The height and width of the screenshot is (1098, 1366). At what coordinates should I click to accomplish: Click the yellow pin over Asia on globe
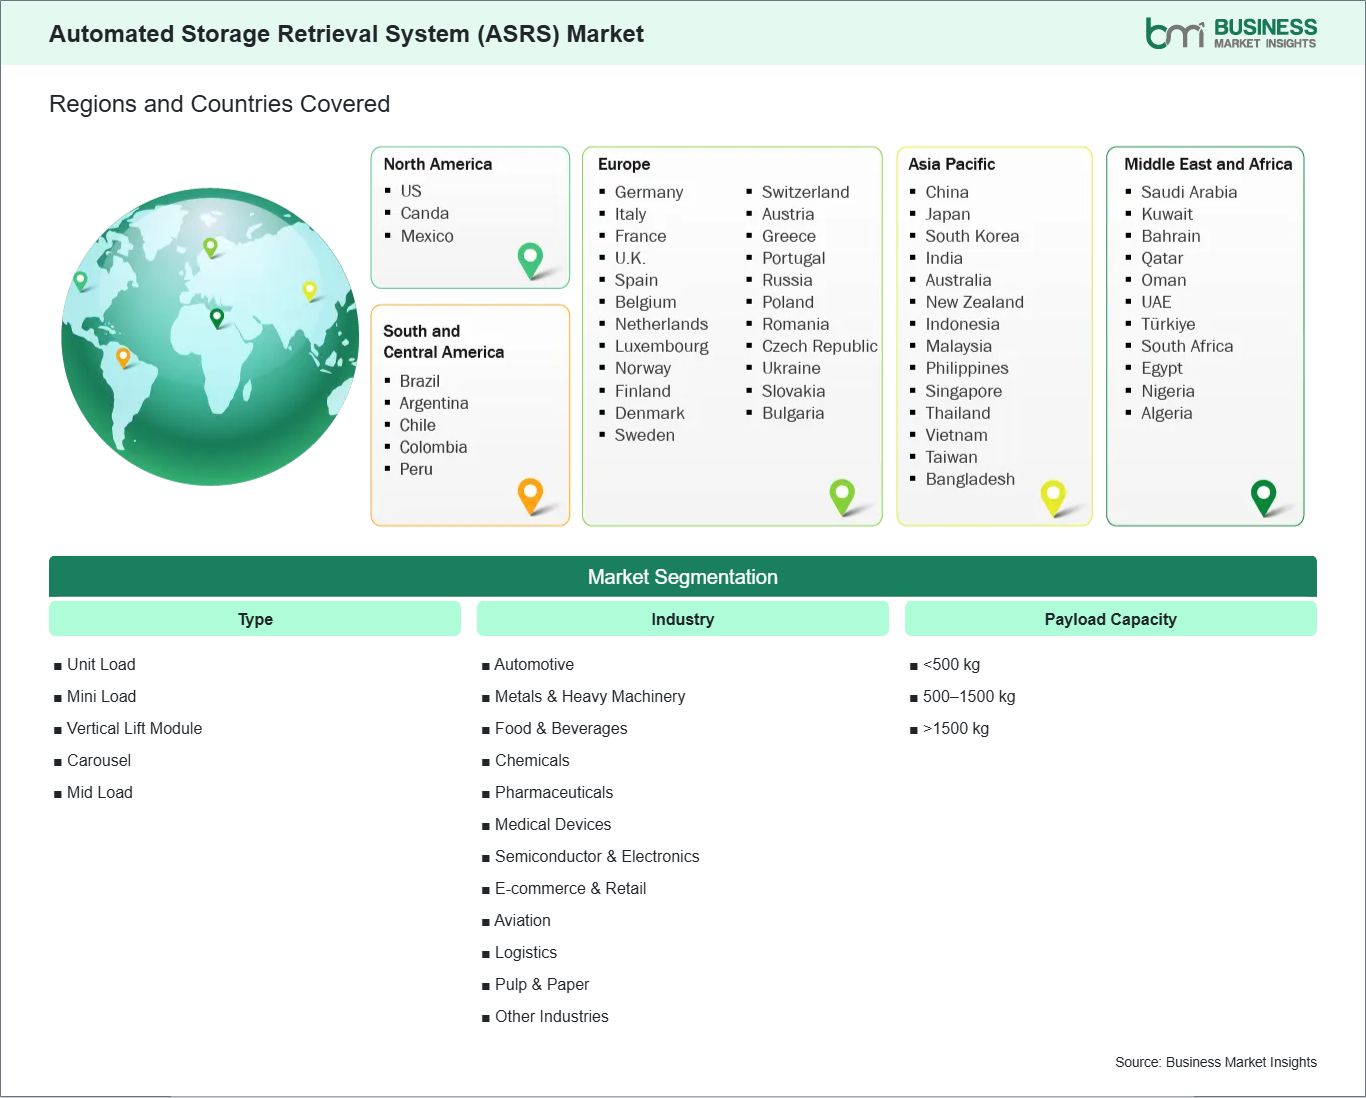[309, 290]
